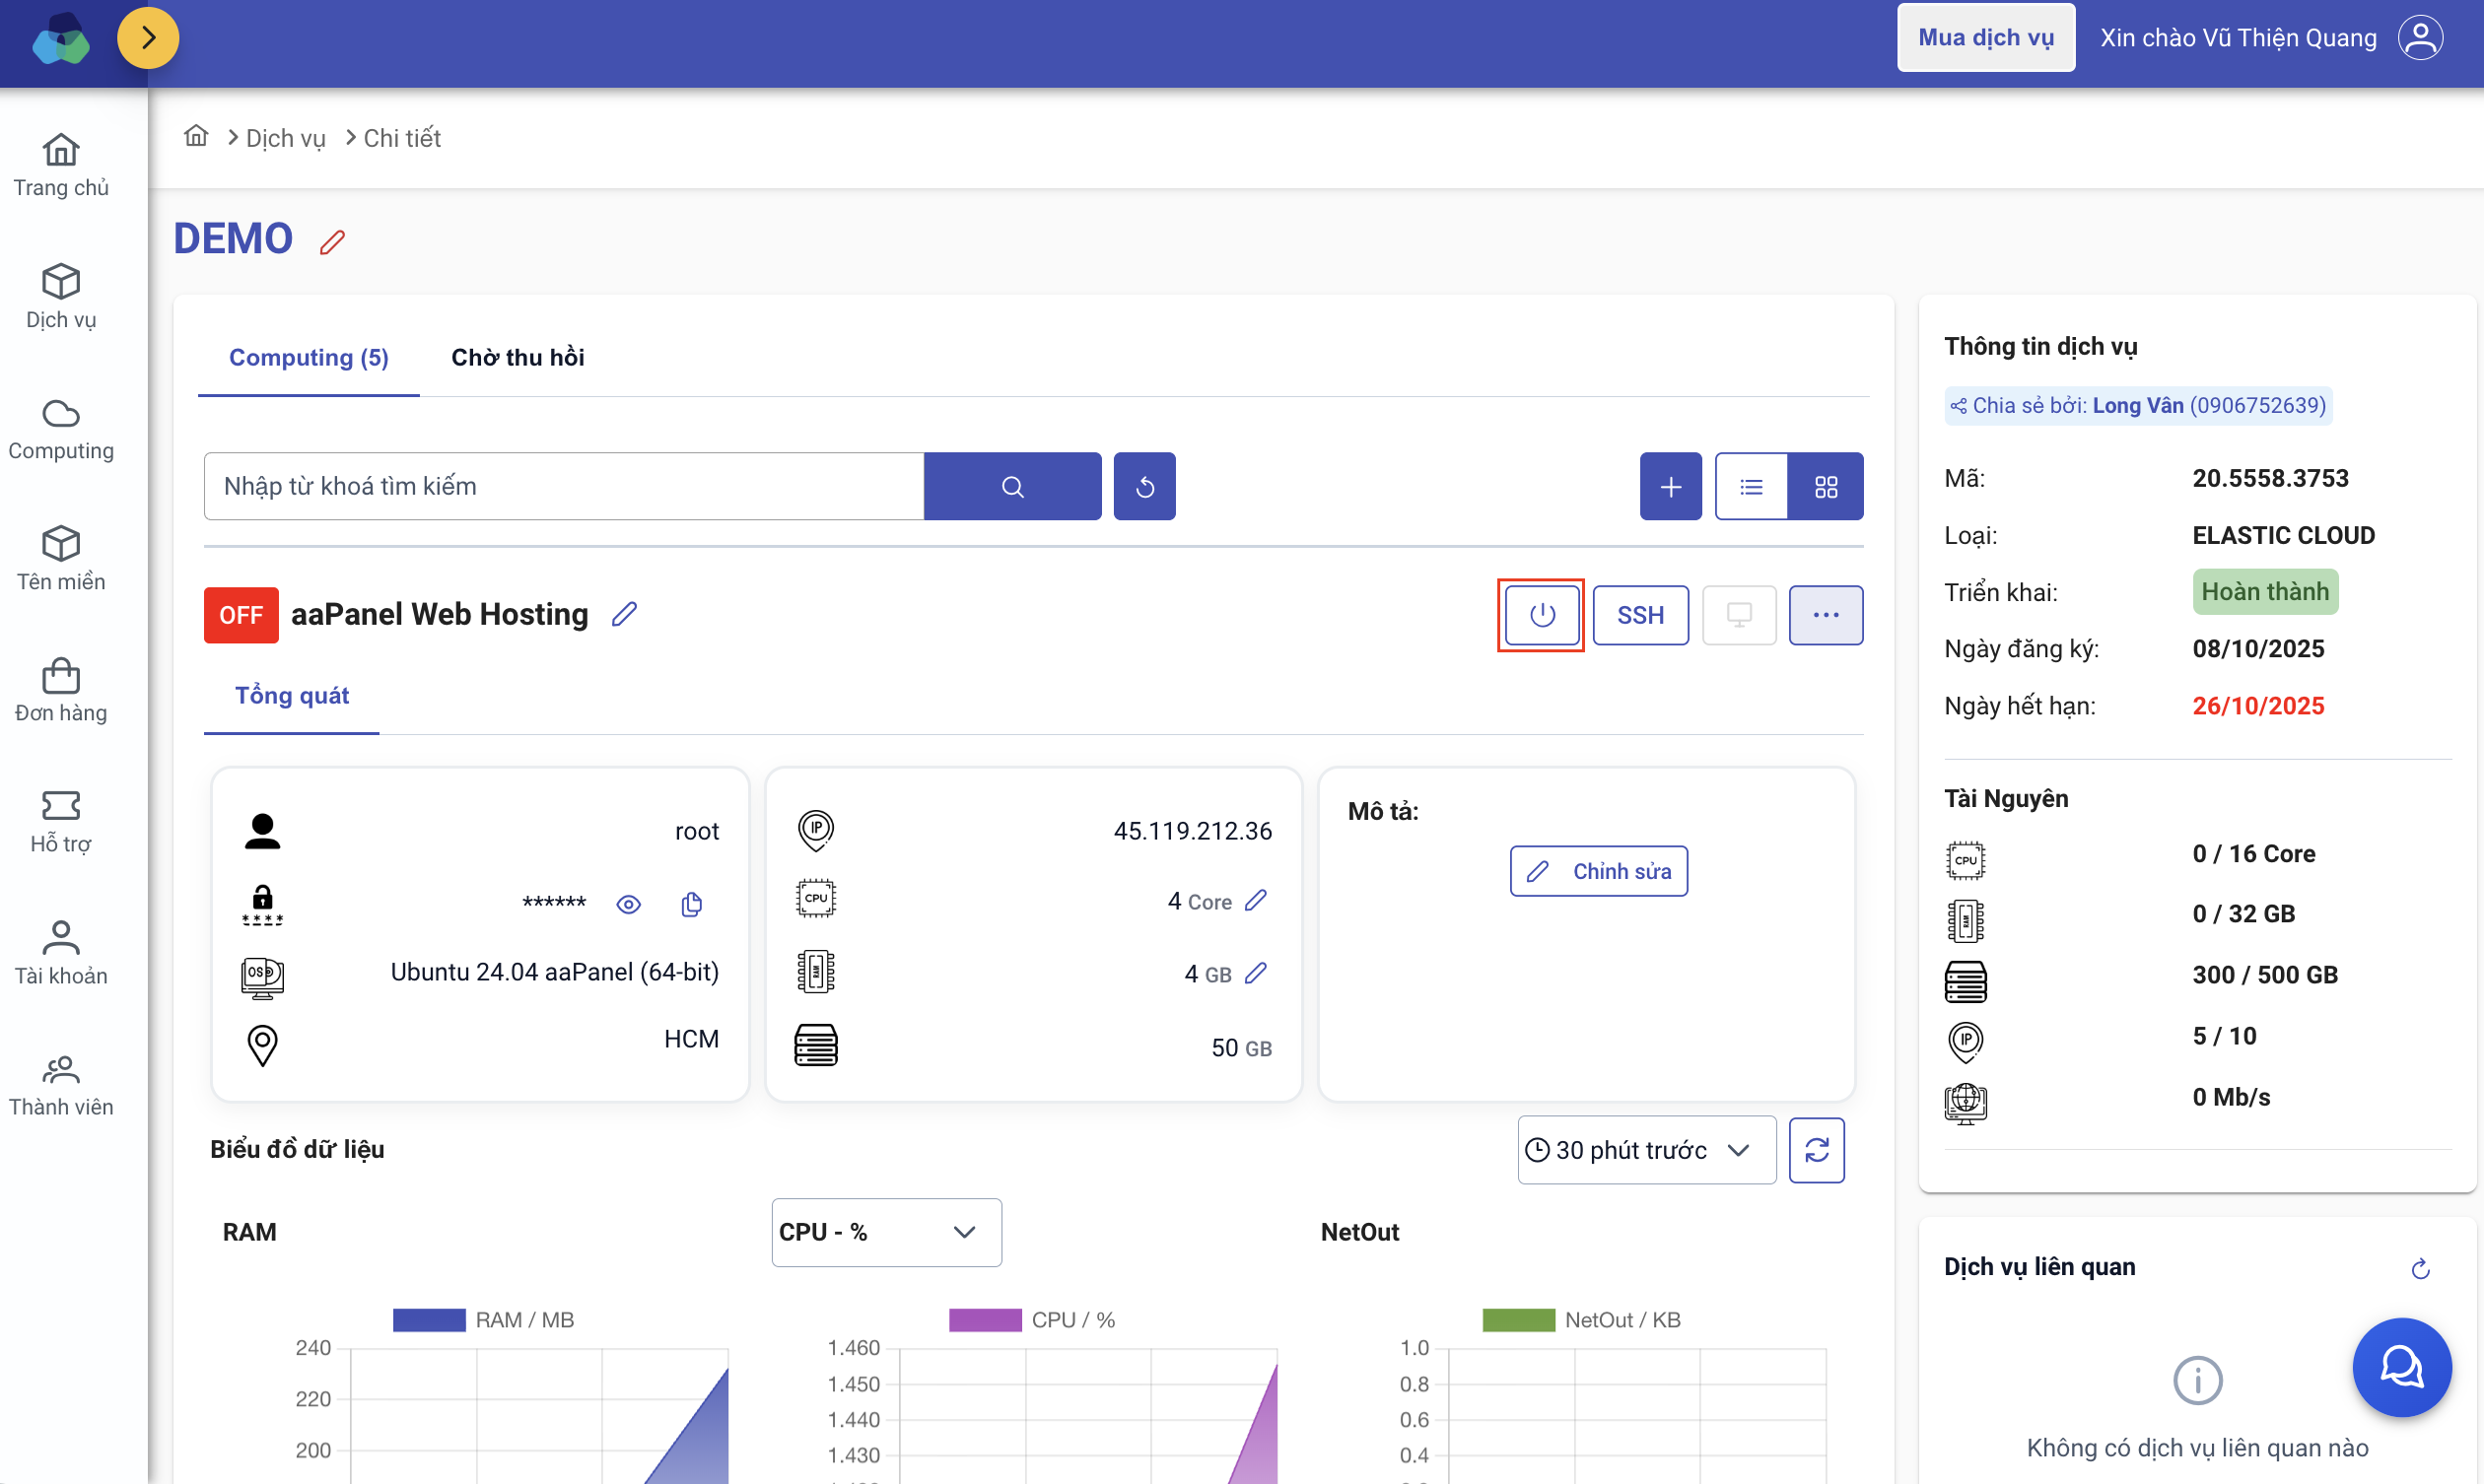Reset the search with the refresh icon
This screenshot has width=2484, height=1484.
coord(1144,487)
